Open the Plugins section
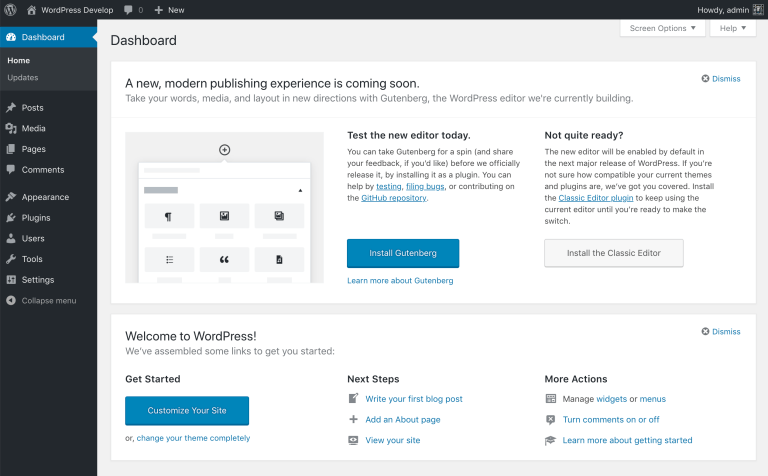768x476 pixels. click(36, 218)
